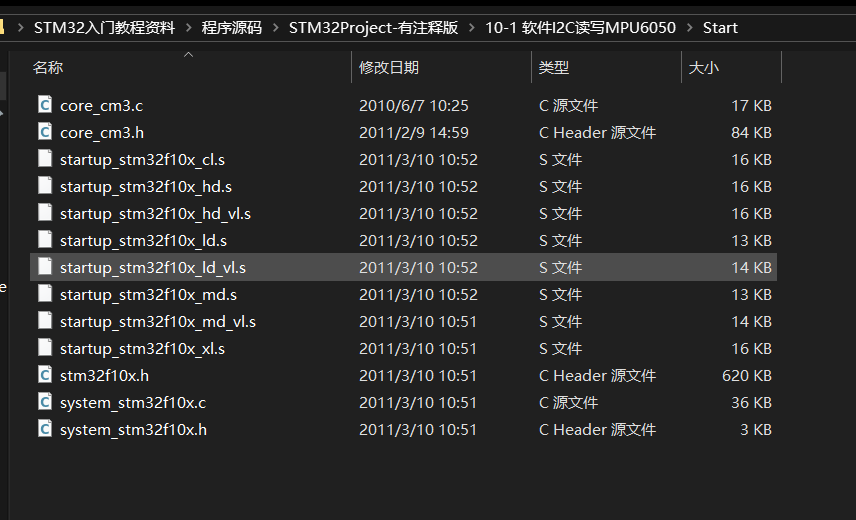This screenshot has width=856, height=520.
Task: Click the core_cm3.h file icon
Action: tap(45, 132)
